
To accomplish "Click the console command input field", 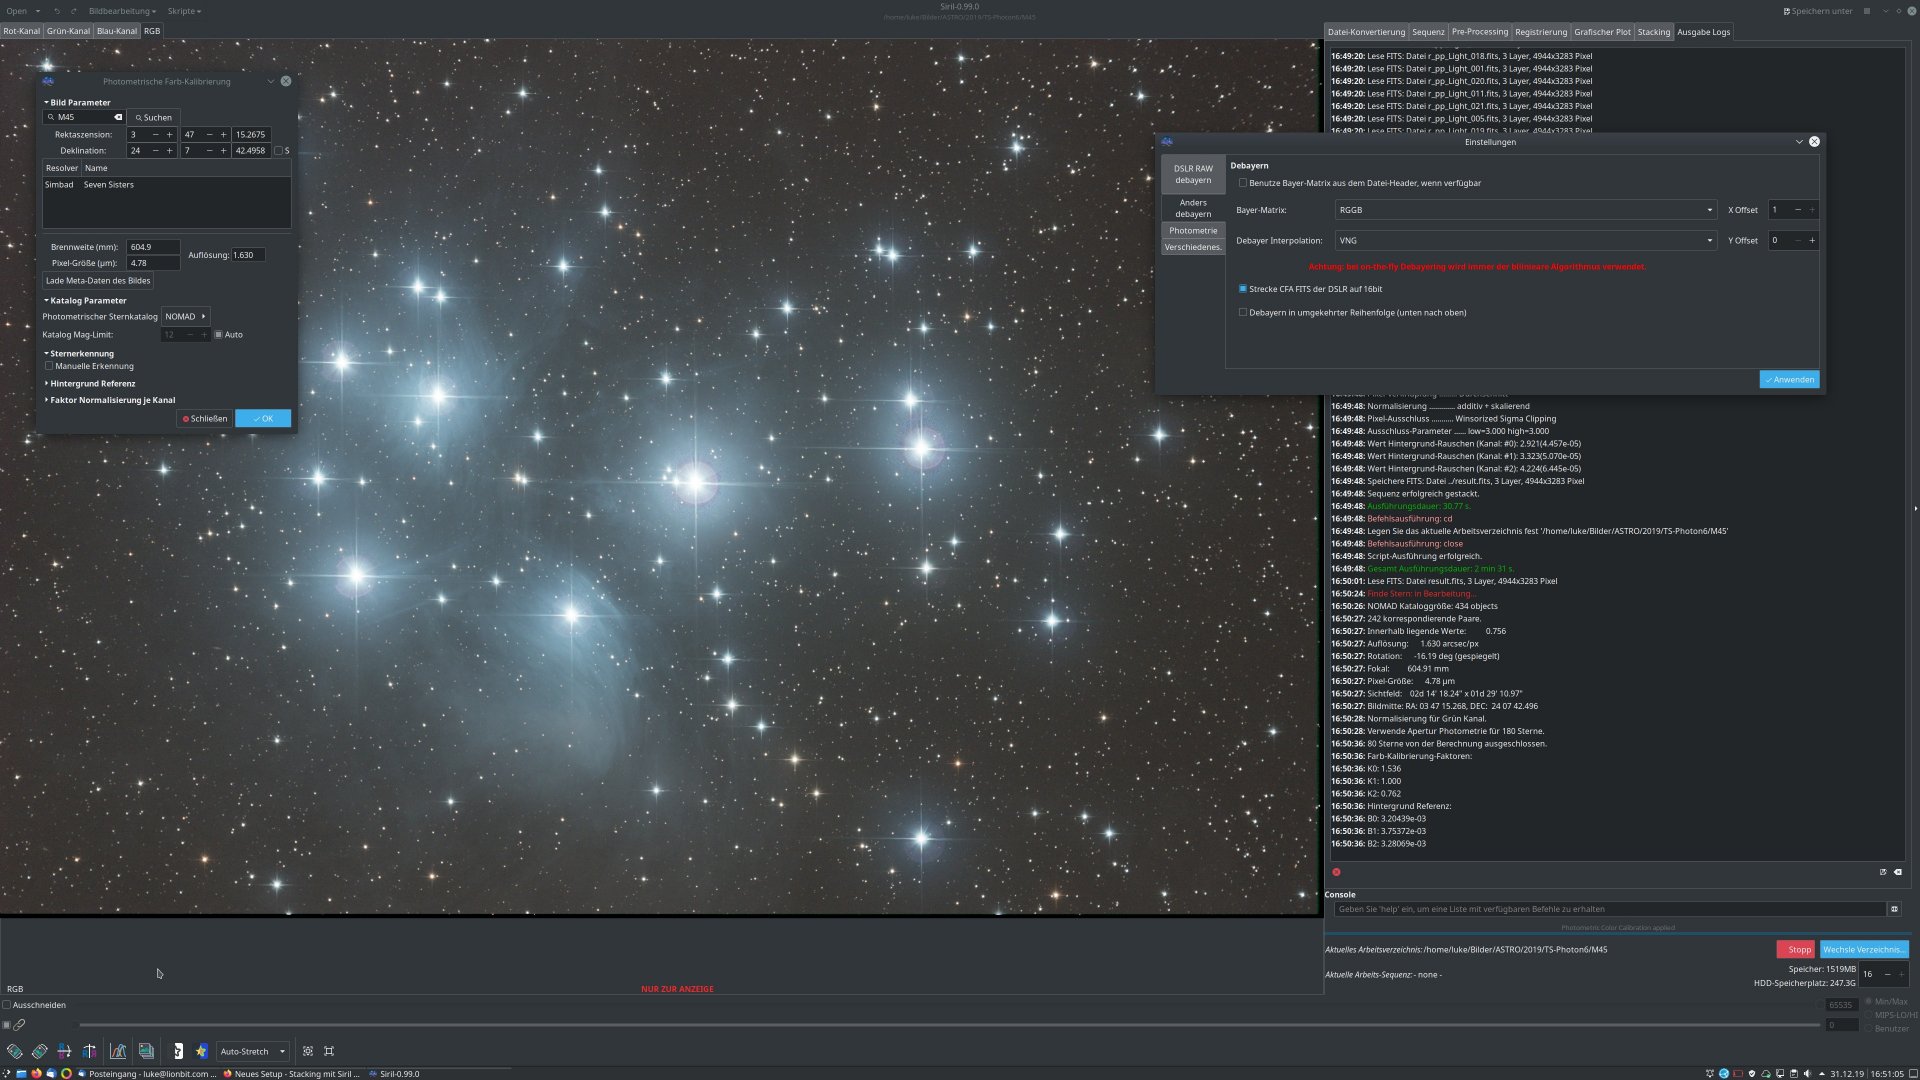I will (1610, 909).
